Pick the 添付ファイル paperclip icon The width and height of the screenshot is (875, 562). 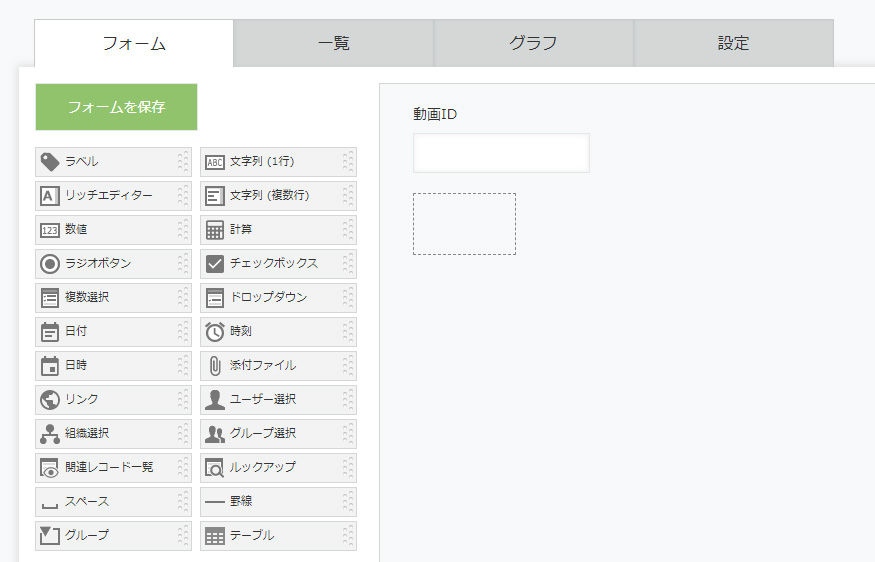tap(215, 366)
